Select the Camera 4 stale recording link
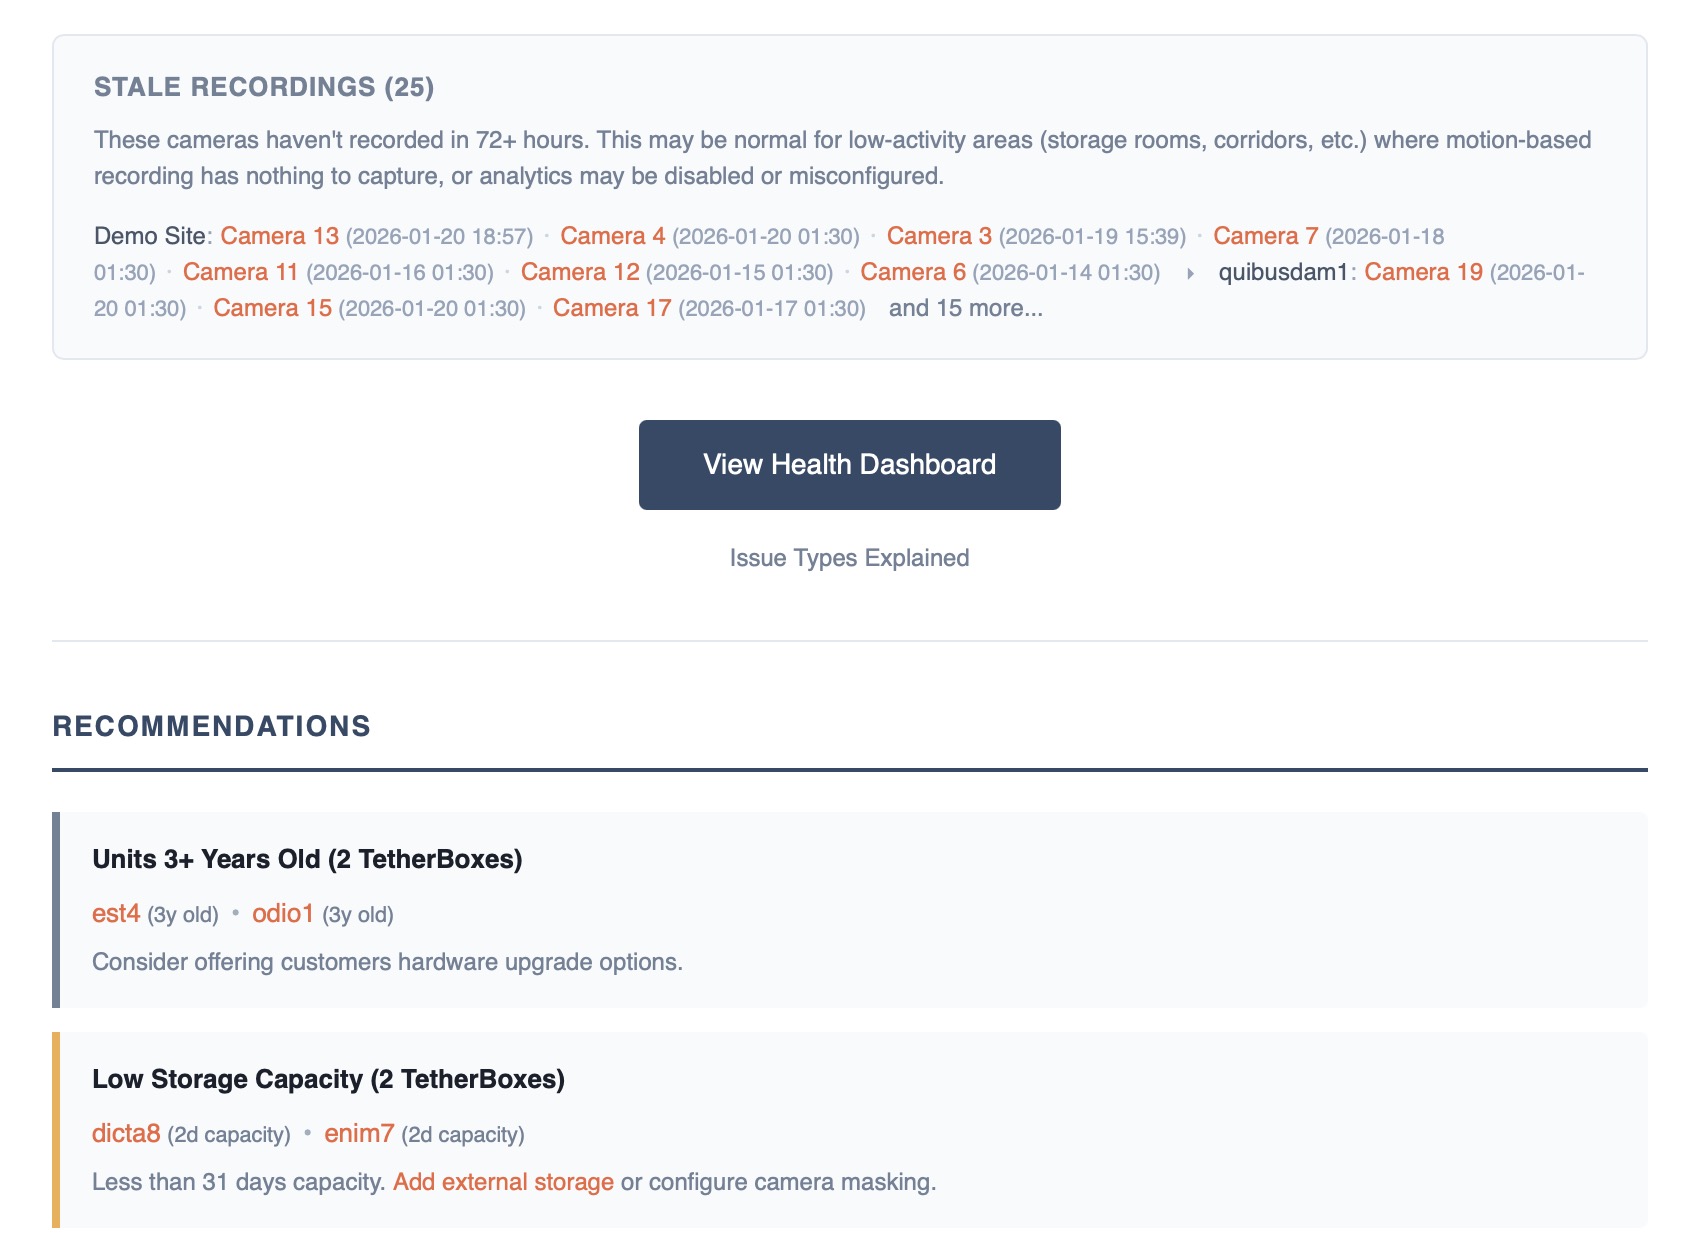Viewport: 1696px width, 1244px height. pos(612,236)
